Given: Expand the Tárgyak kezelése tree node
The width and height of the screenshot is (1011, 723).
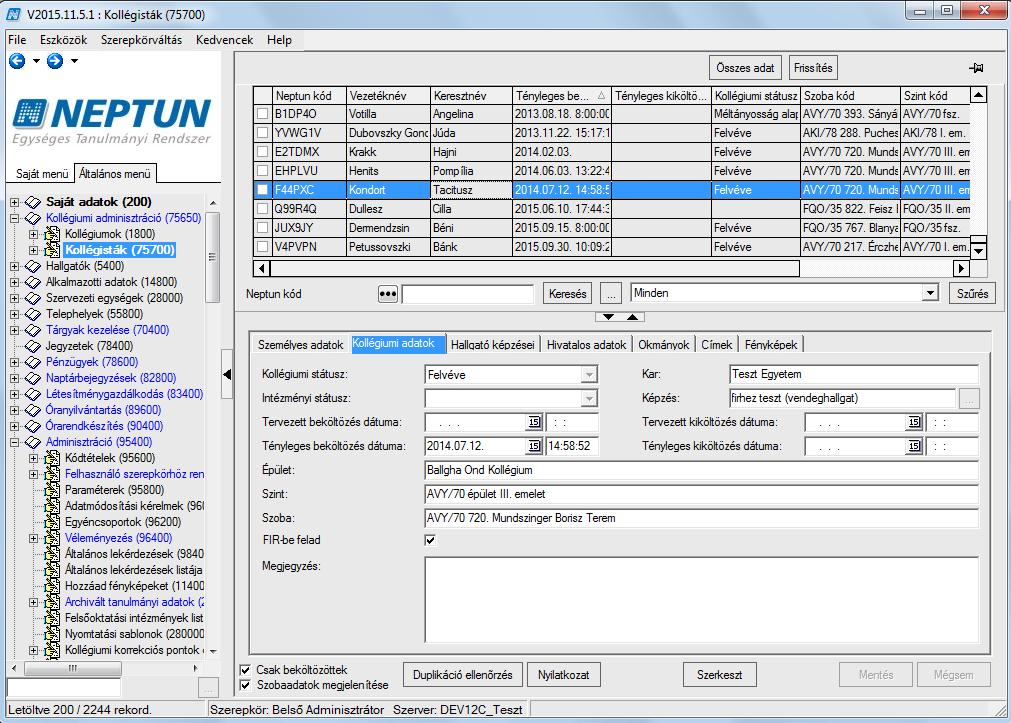Looking at the screenshot, I should point(14,330).
